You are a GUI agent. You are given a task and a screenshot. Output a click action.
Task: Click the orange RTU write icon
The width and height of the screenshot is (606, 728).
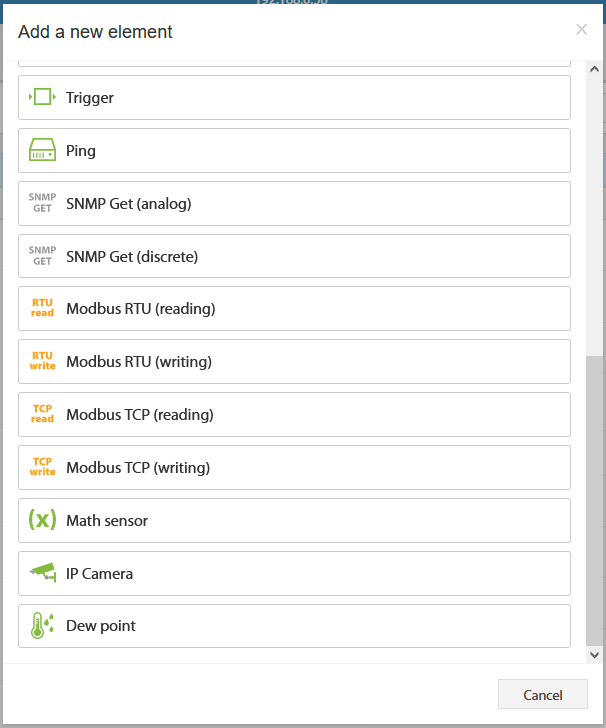click(x=42, y=361)
